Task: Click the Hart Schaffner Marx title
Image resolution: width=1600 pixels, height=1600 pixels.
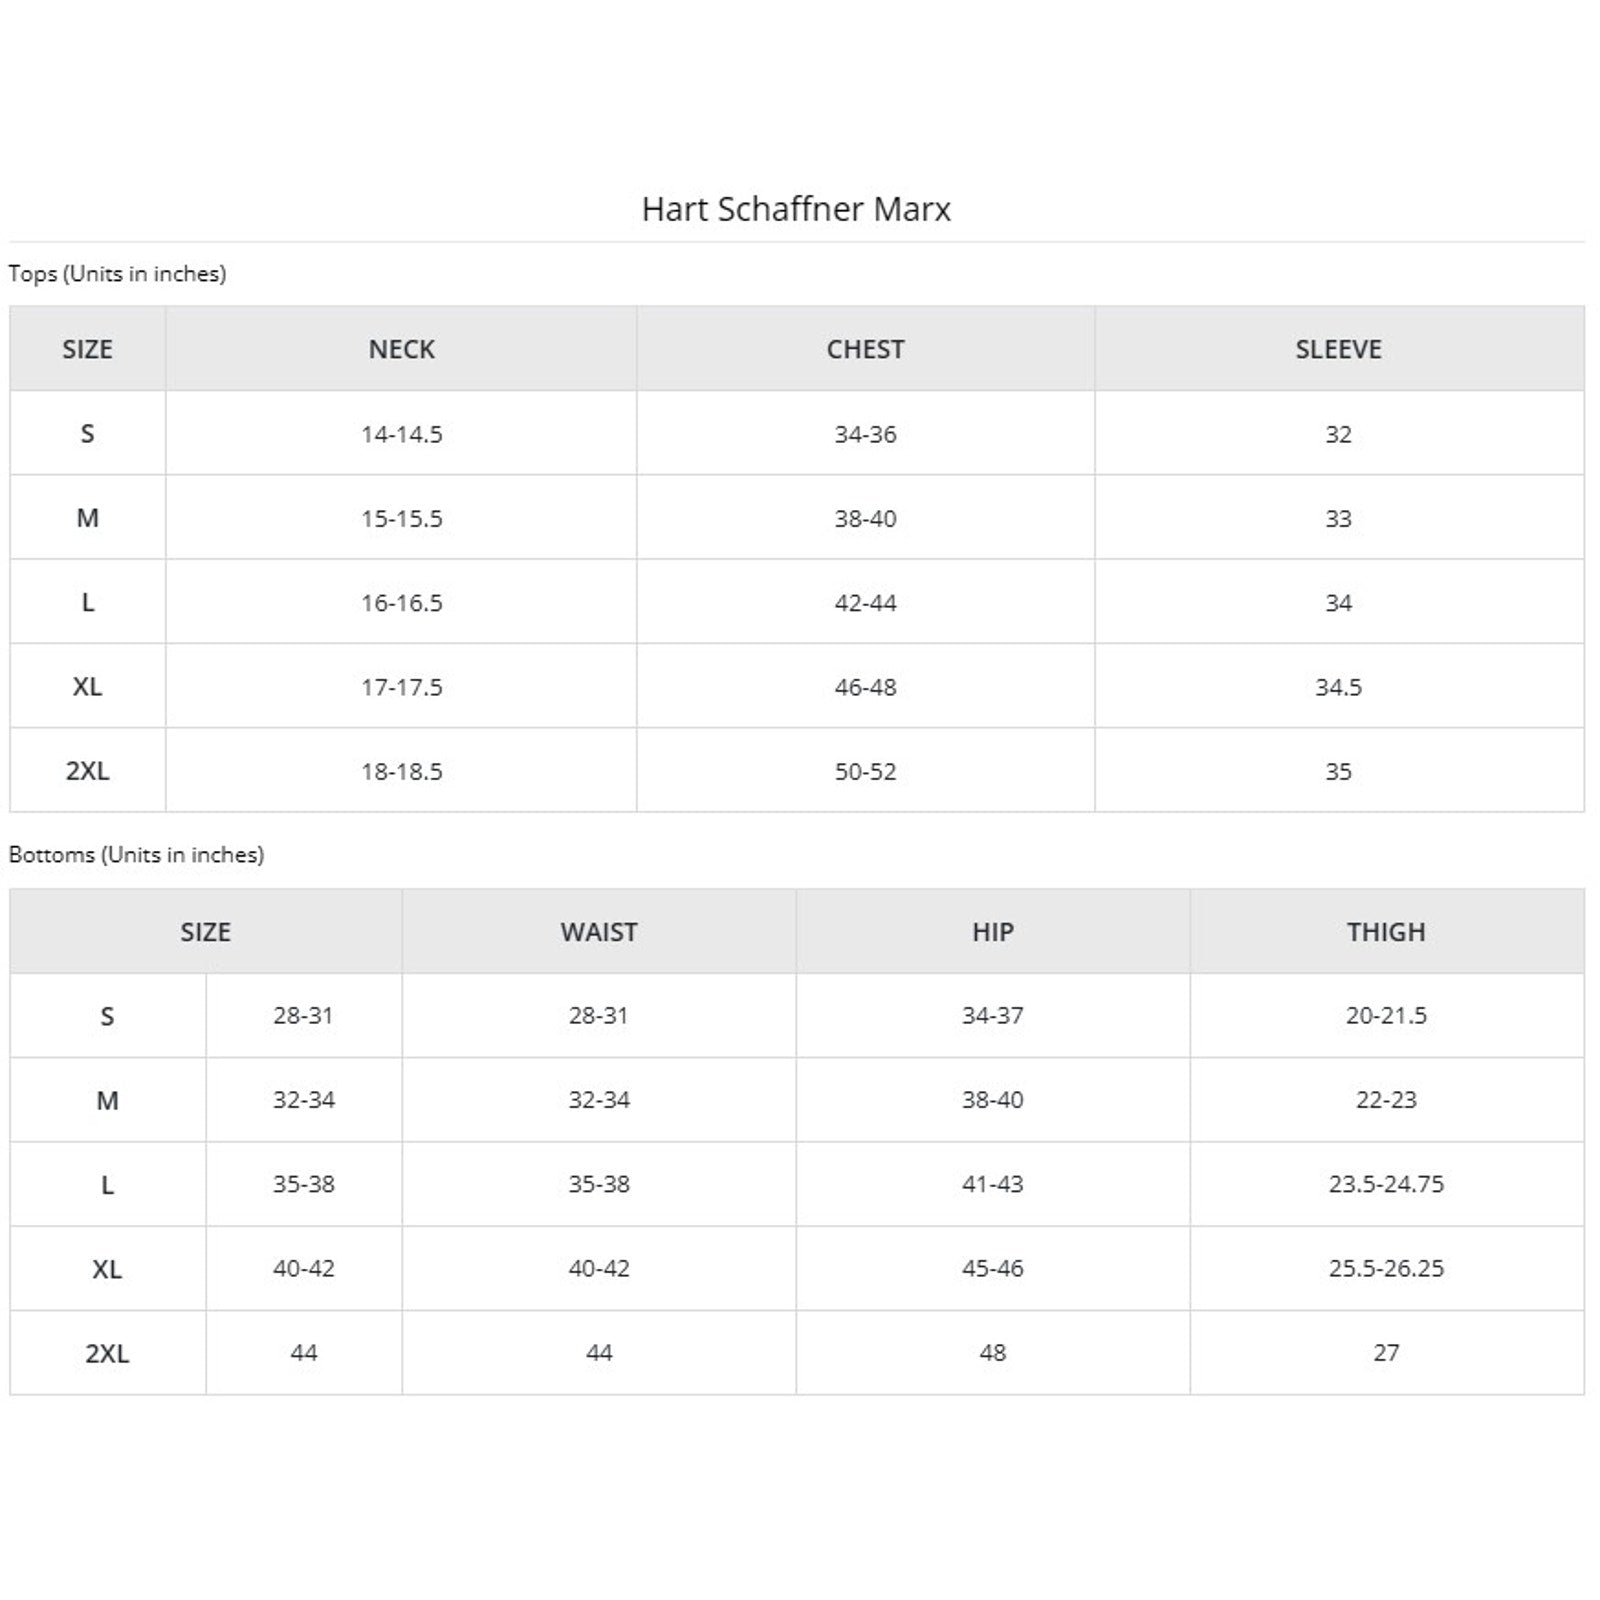Action: [796, 209]
